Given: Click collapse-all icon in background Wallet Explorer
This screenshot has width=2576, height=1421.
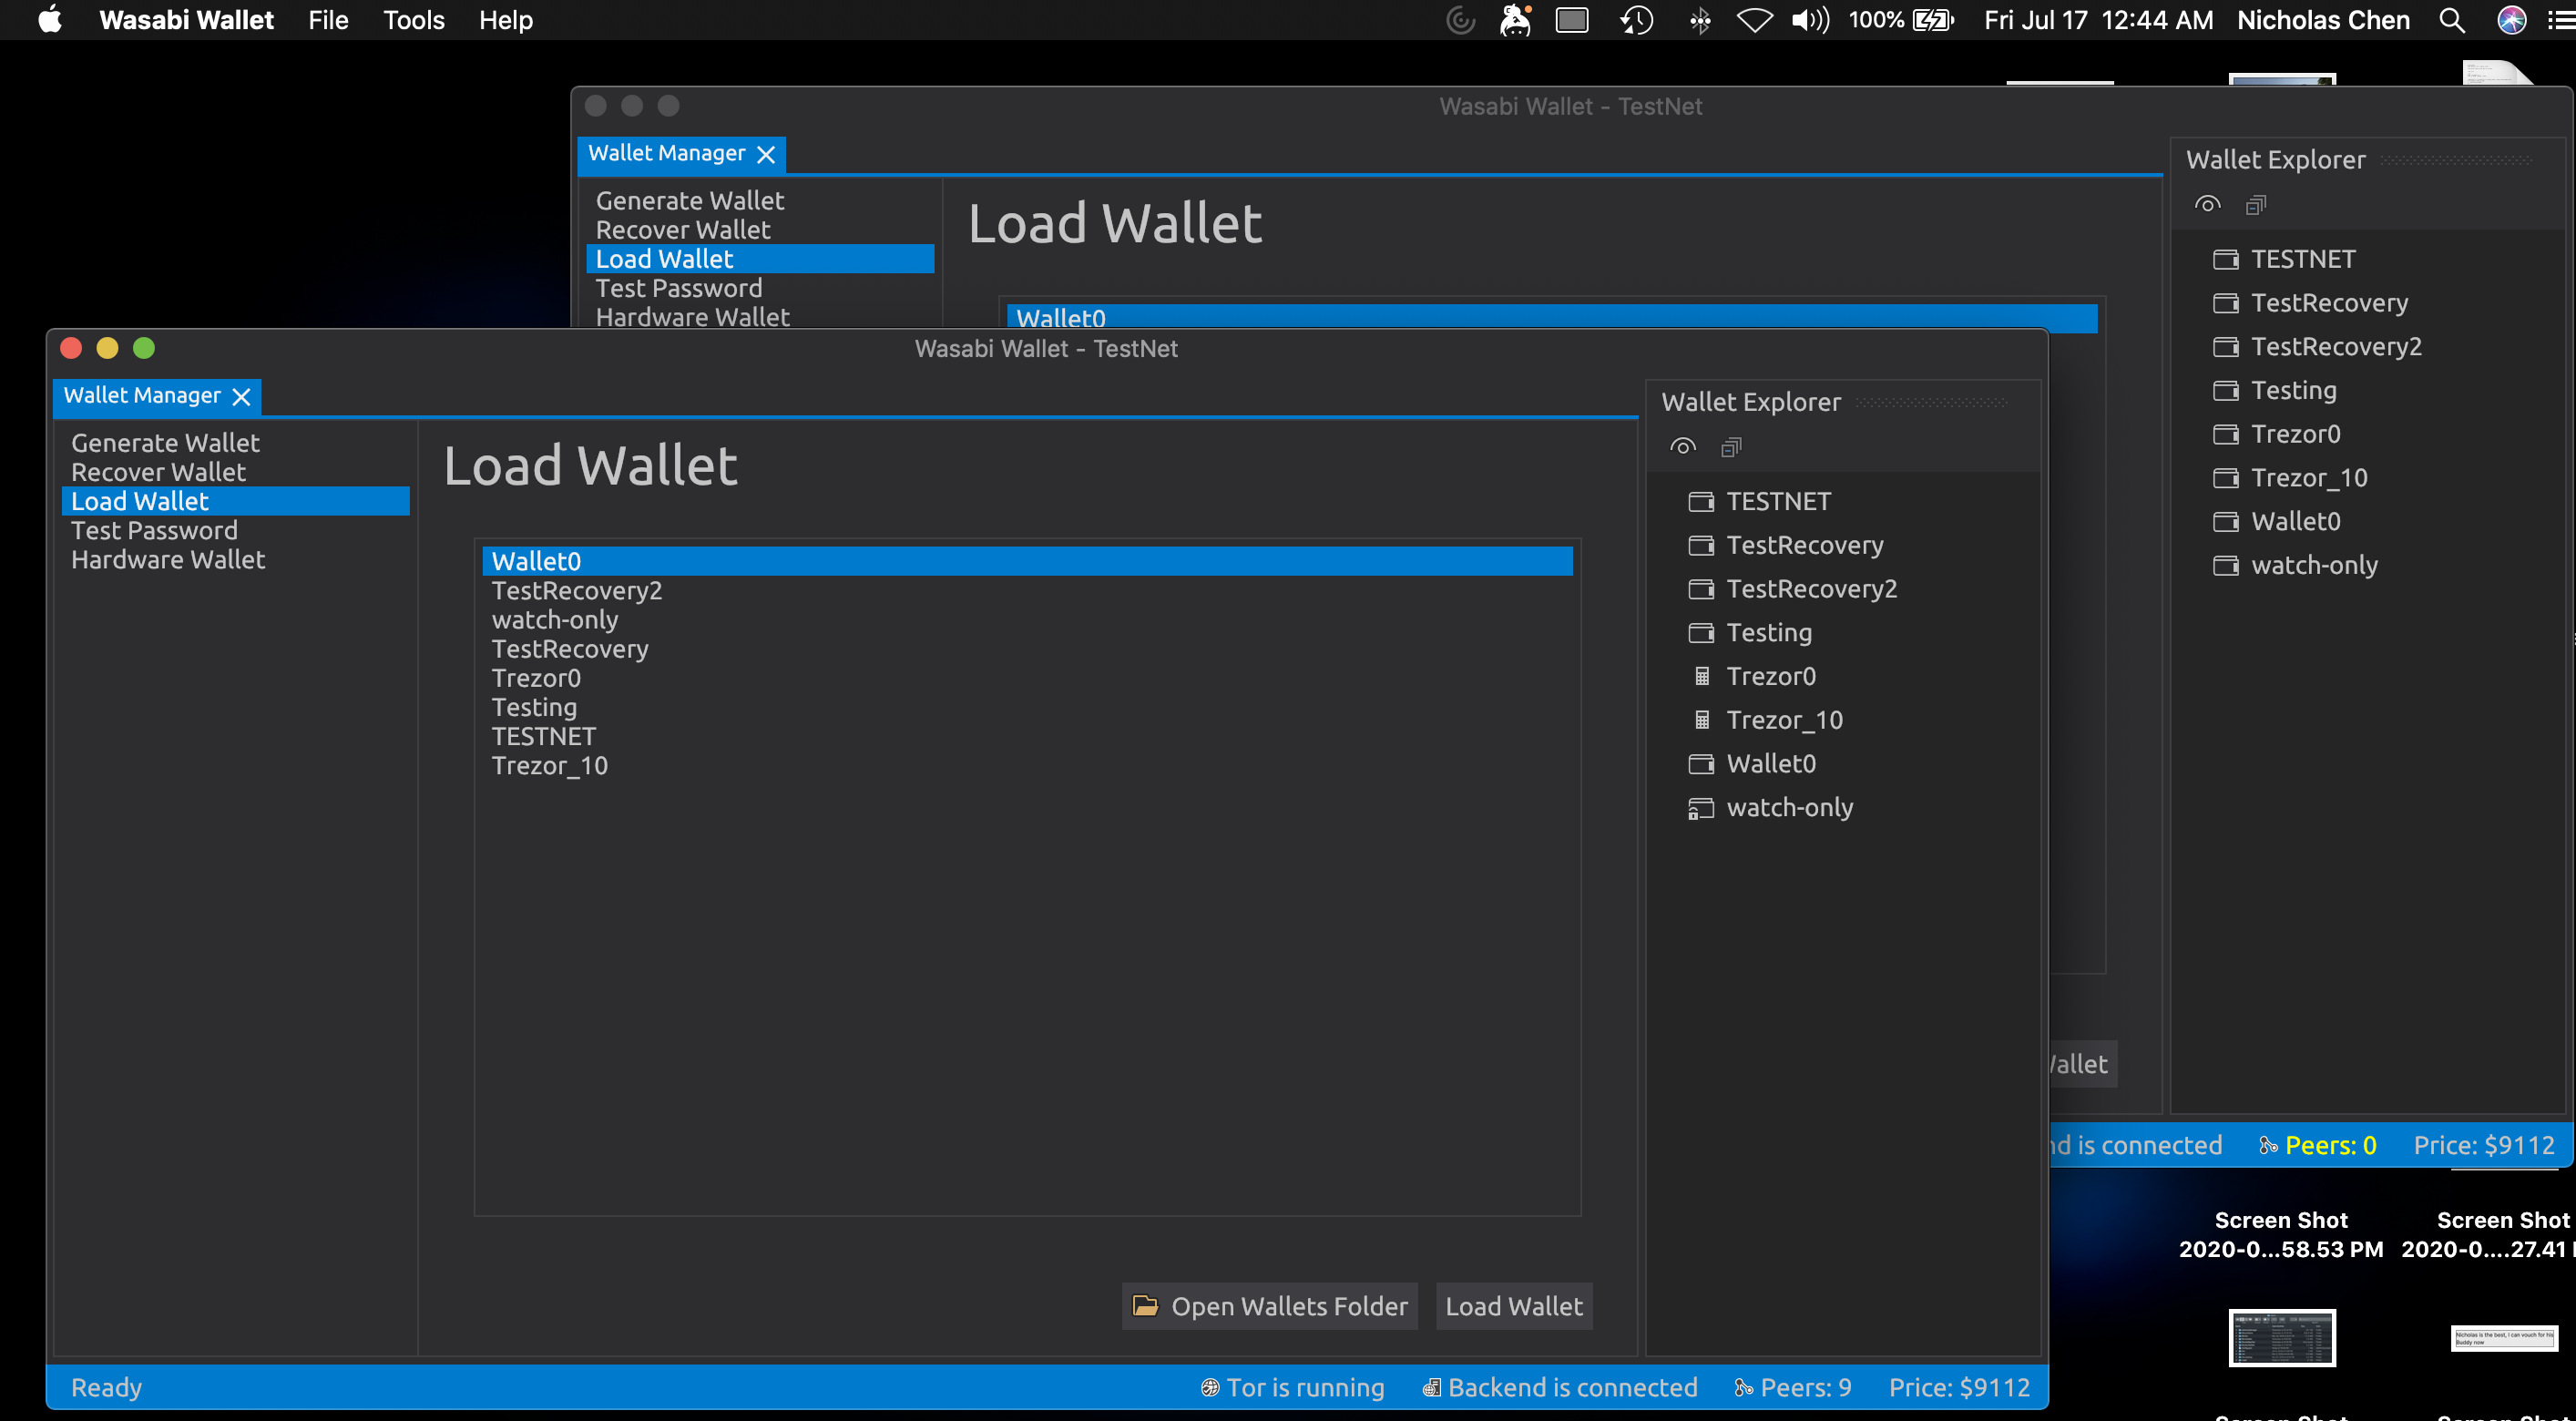Looking at the screenshot, I should 2255,205.
